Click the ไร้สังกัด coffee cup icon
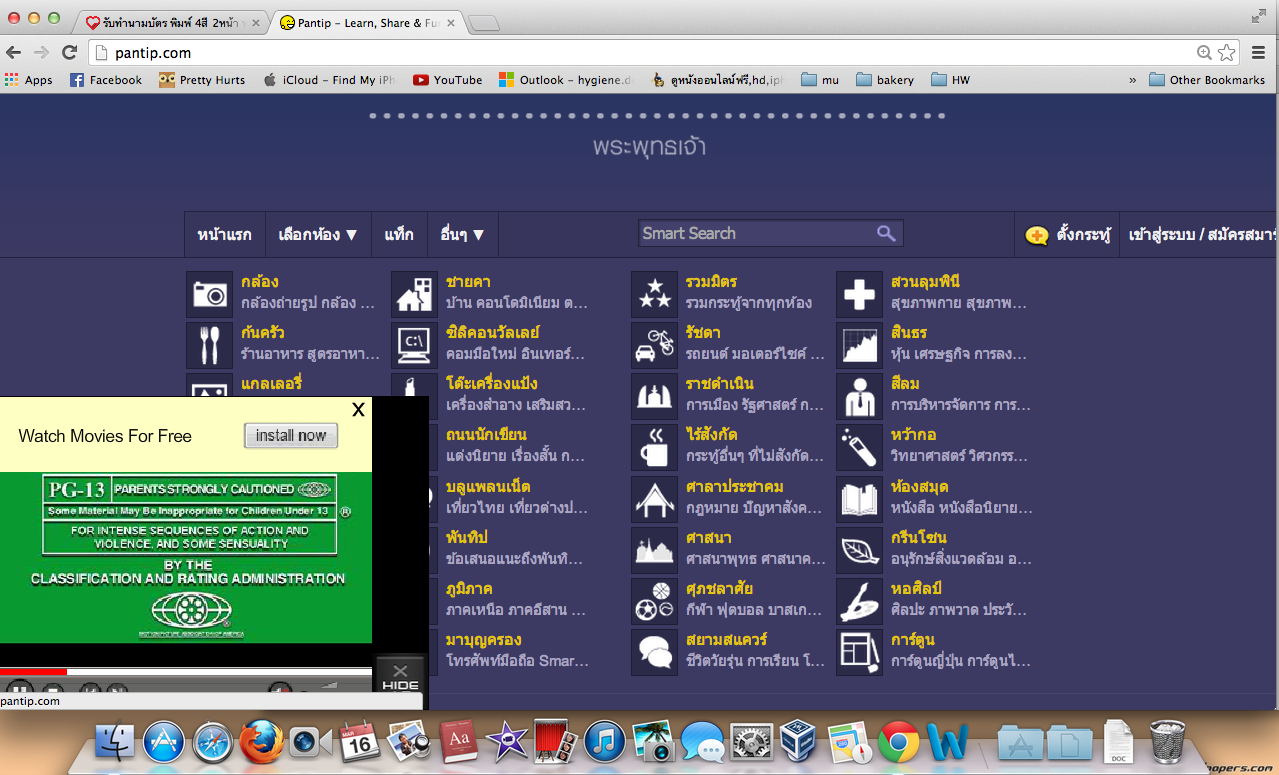This screenshot has height=775, width=1279. (x=654, y=447)
